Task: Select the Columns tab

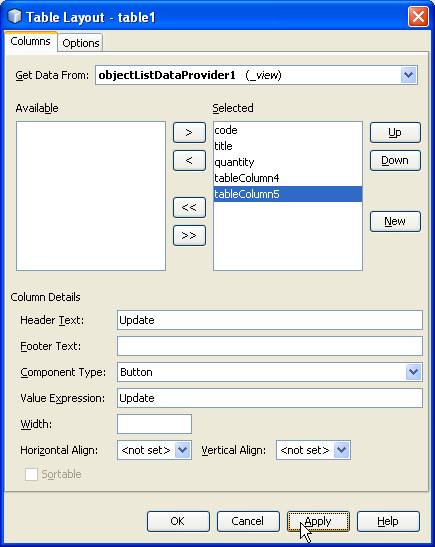Action: (30, 41)
